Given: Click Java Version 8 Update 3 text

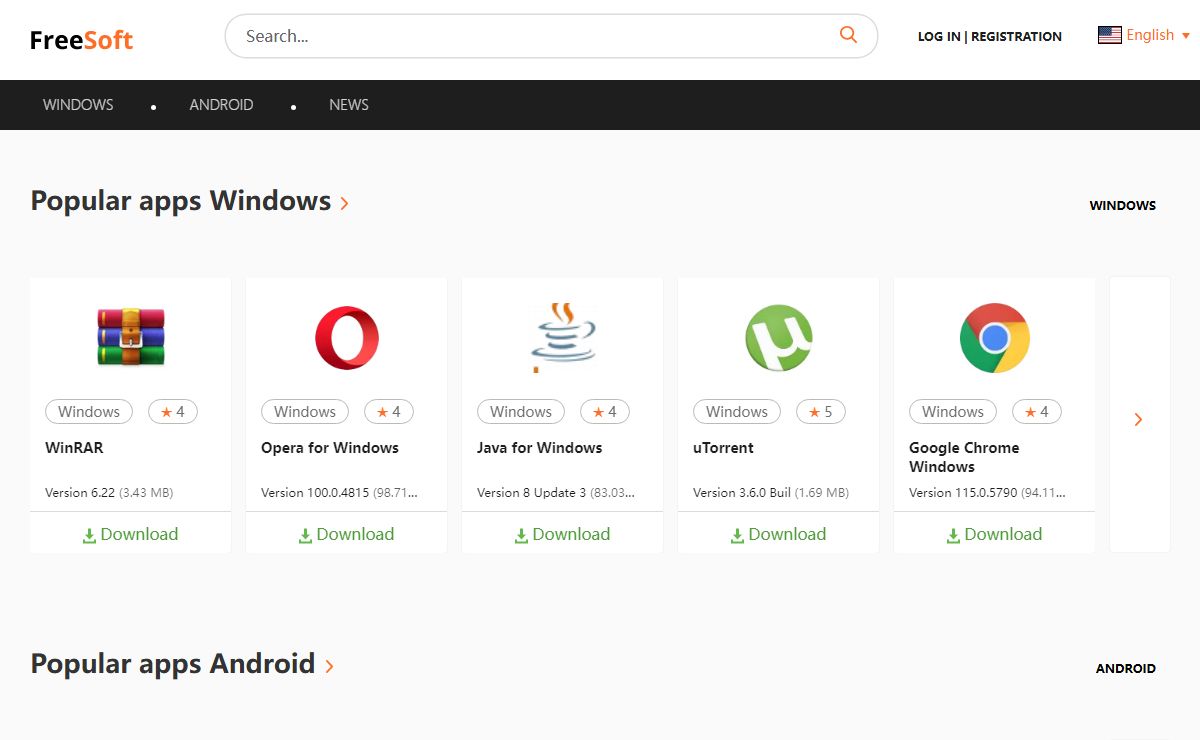Looking at the screenshot, I should point(532,493).
